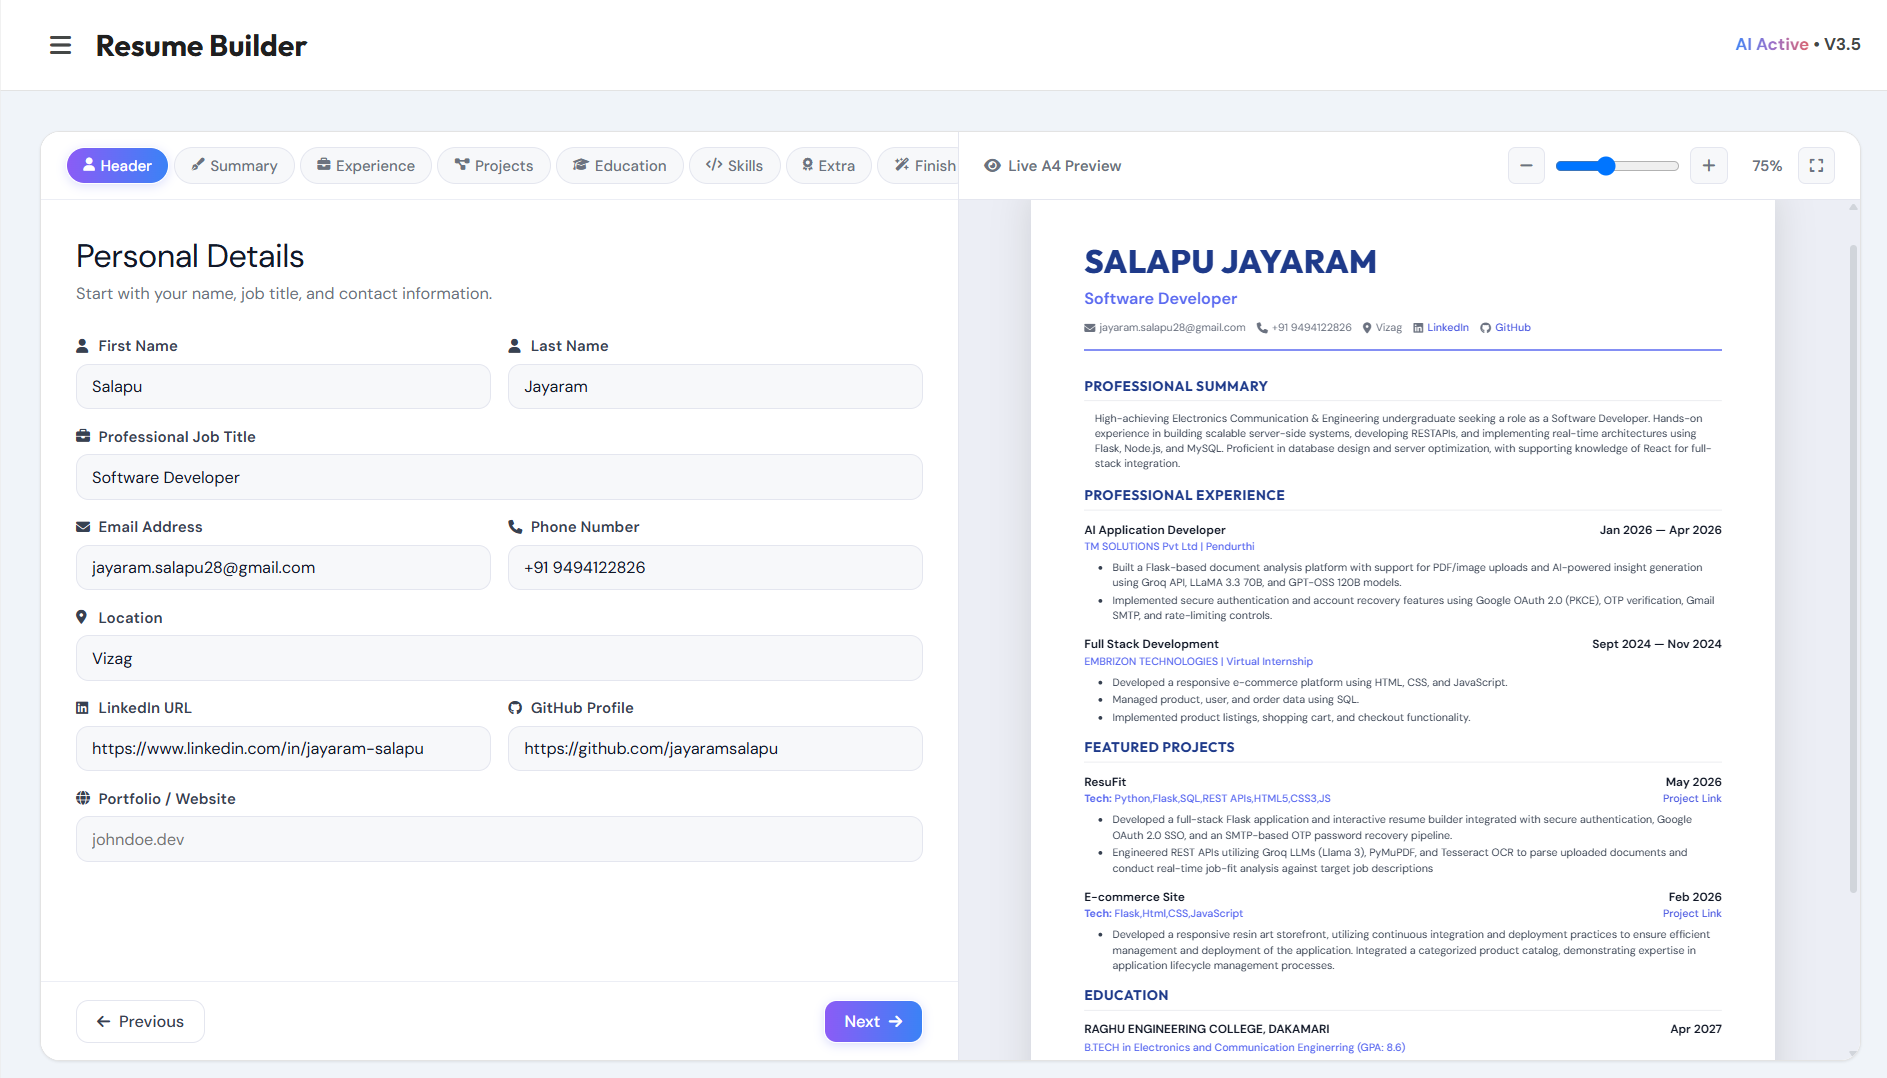The image size is (1887, 1078).
Task: Open the hamburger menu icon
Action: (61, 45)
